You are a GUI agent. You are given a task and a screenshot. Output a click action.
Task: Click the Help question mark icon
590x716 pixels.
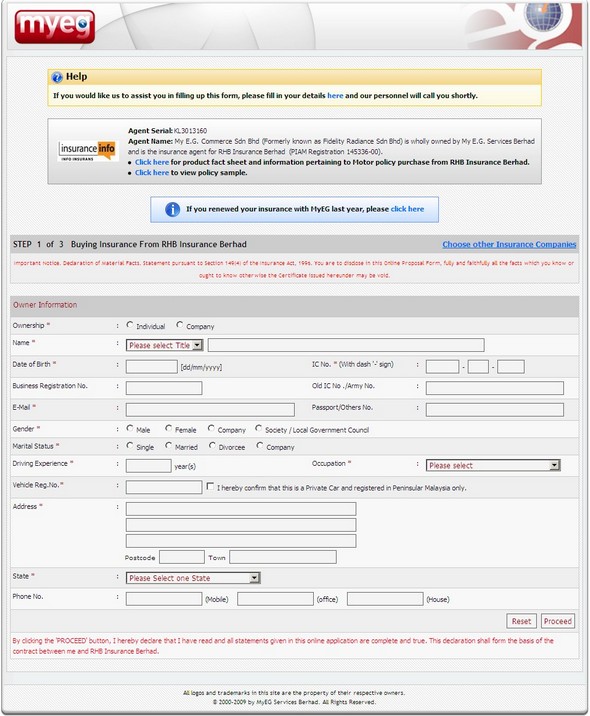[x=57, y=77]
